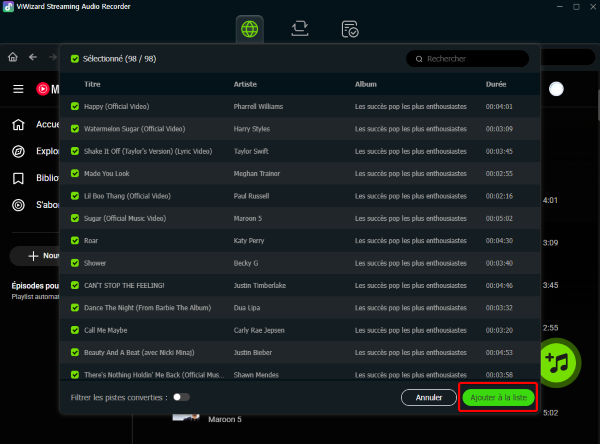Open the Accueil home sidebar icon
This screenshot has width=600, height=444.
[18, 124]
